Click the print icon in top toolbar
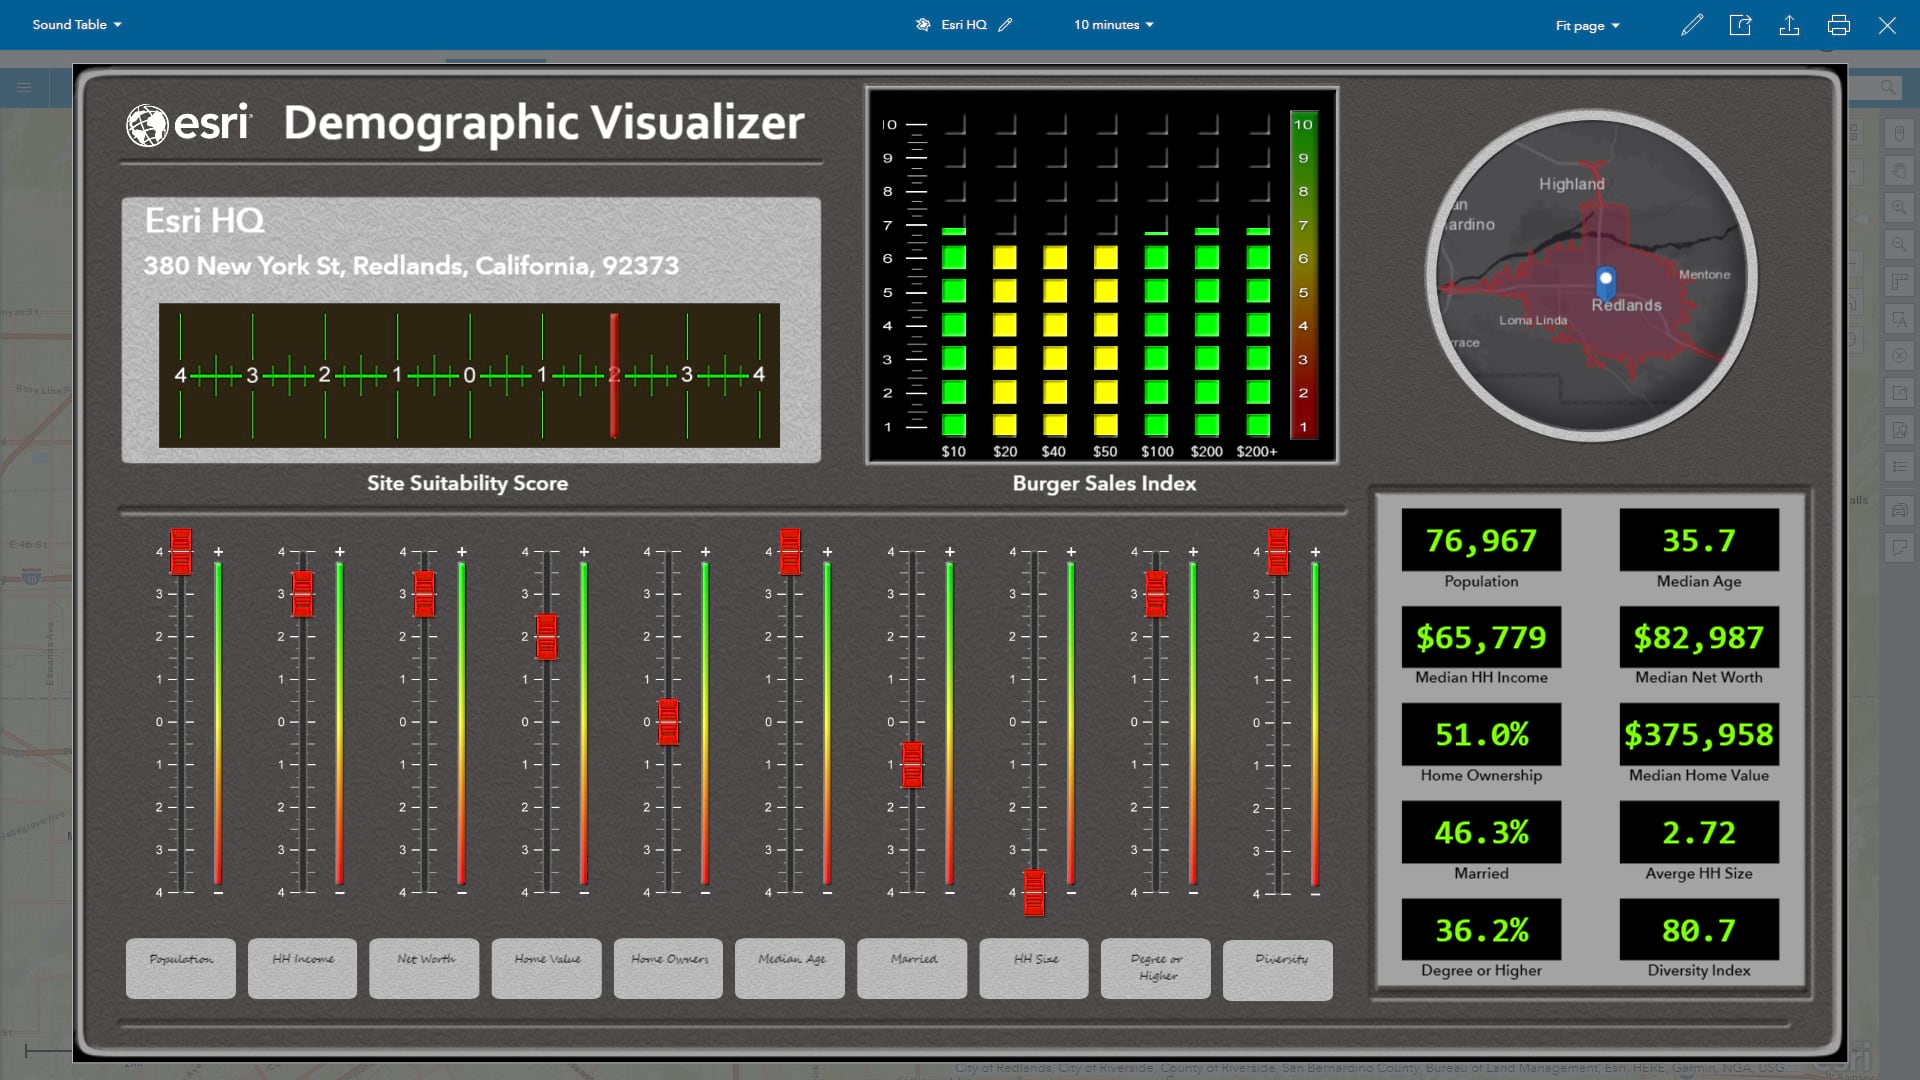Image resolution: width=1920 pixels, height=1080 pixels. coord(1839,25)
